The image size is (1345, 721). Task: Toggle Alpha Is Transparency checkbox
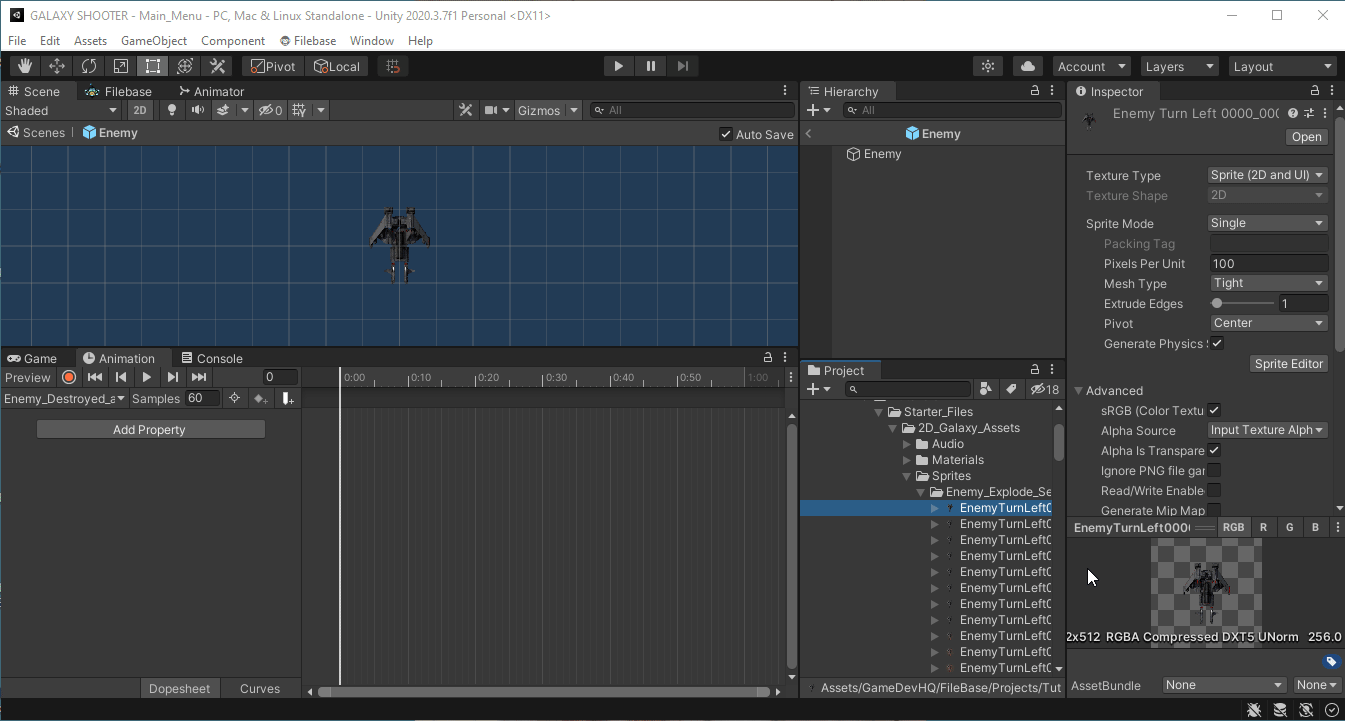click(1214, 450)
